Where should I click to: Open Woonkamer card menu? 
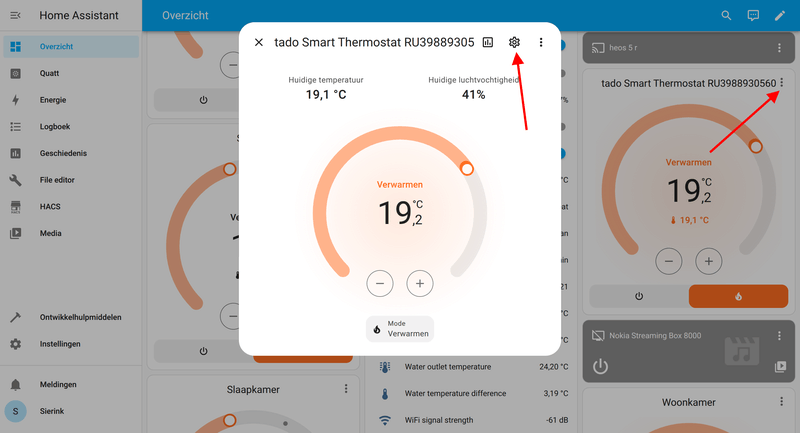point(782,402)
